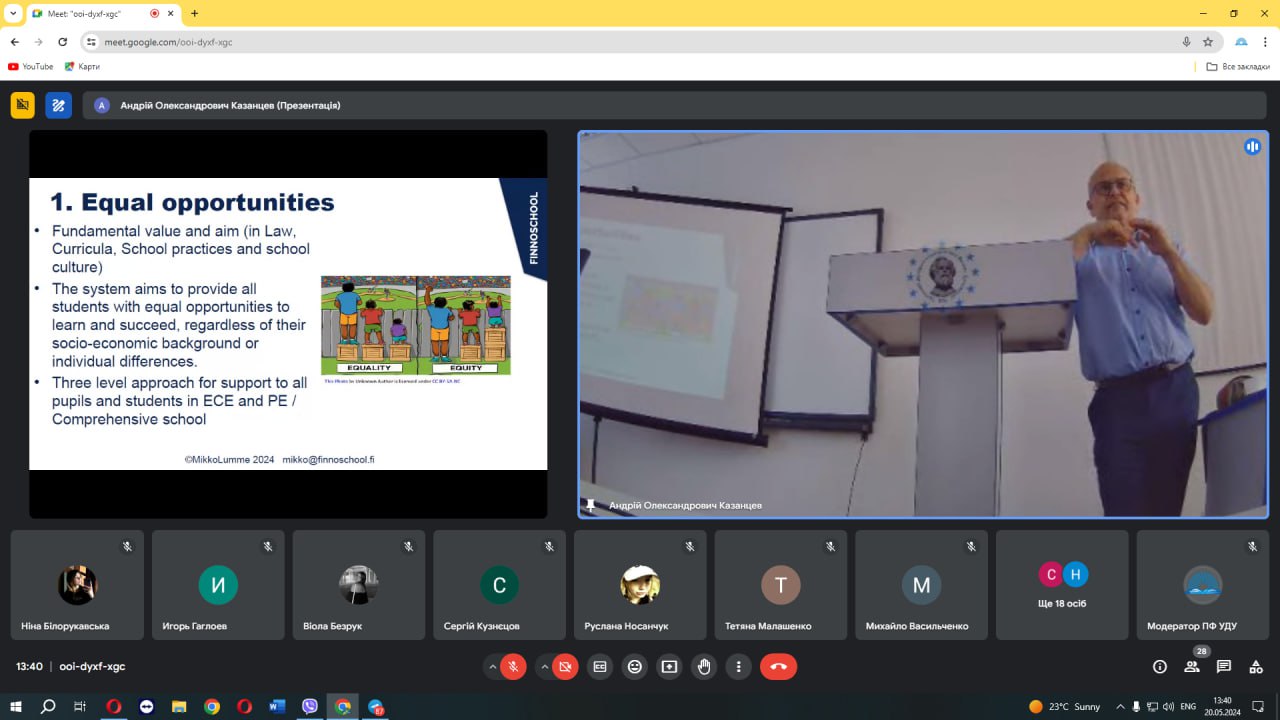Open the three-dot more options menu
The image size is (1280, 720).
click(x=738, y=666)
